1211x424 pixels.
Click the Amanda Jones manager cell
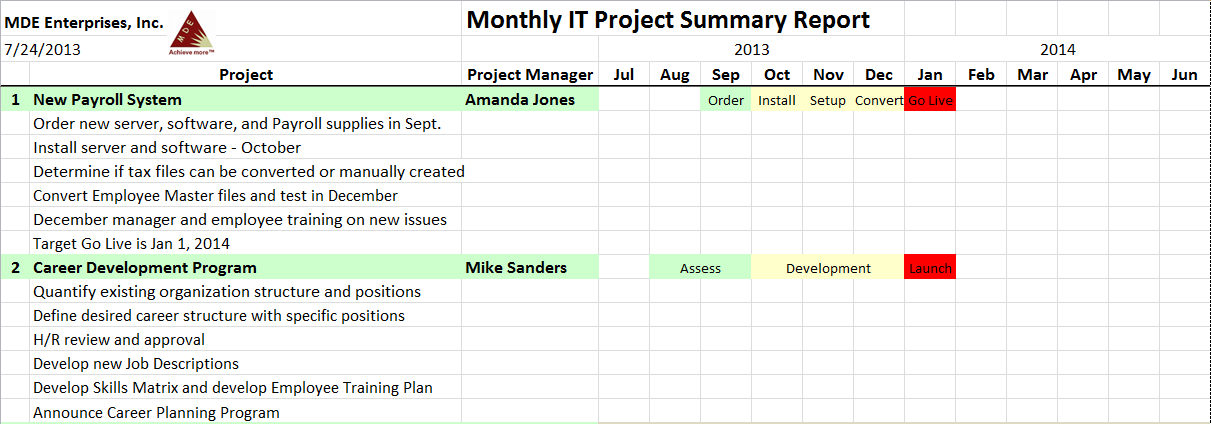(x=520, y=100)
